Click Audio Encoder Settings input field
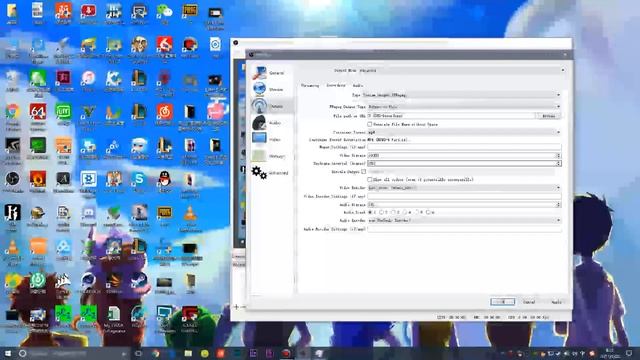The height and width of the screenshot is (360, 640). [464, 229]
